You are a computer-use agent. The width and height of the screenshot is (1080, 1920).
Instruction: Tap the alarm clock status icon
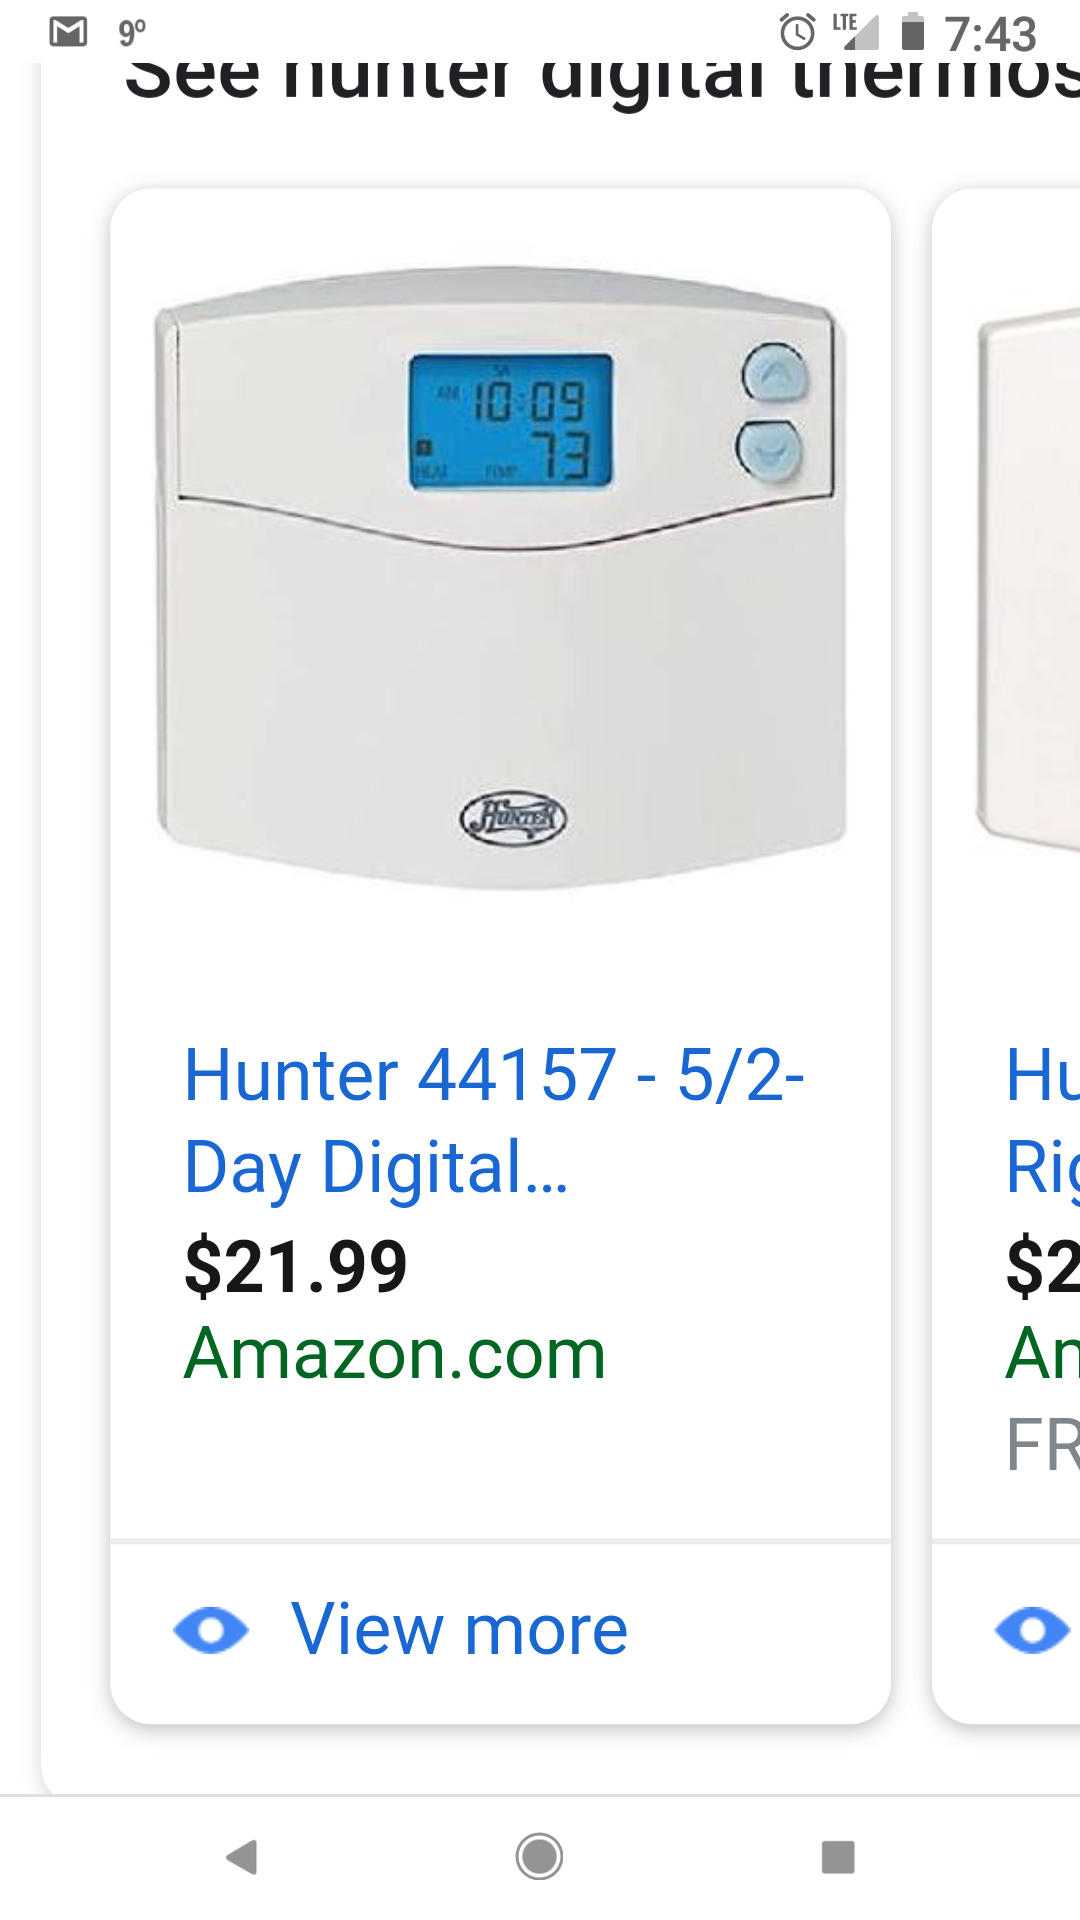(x=797, y=32)
